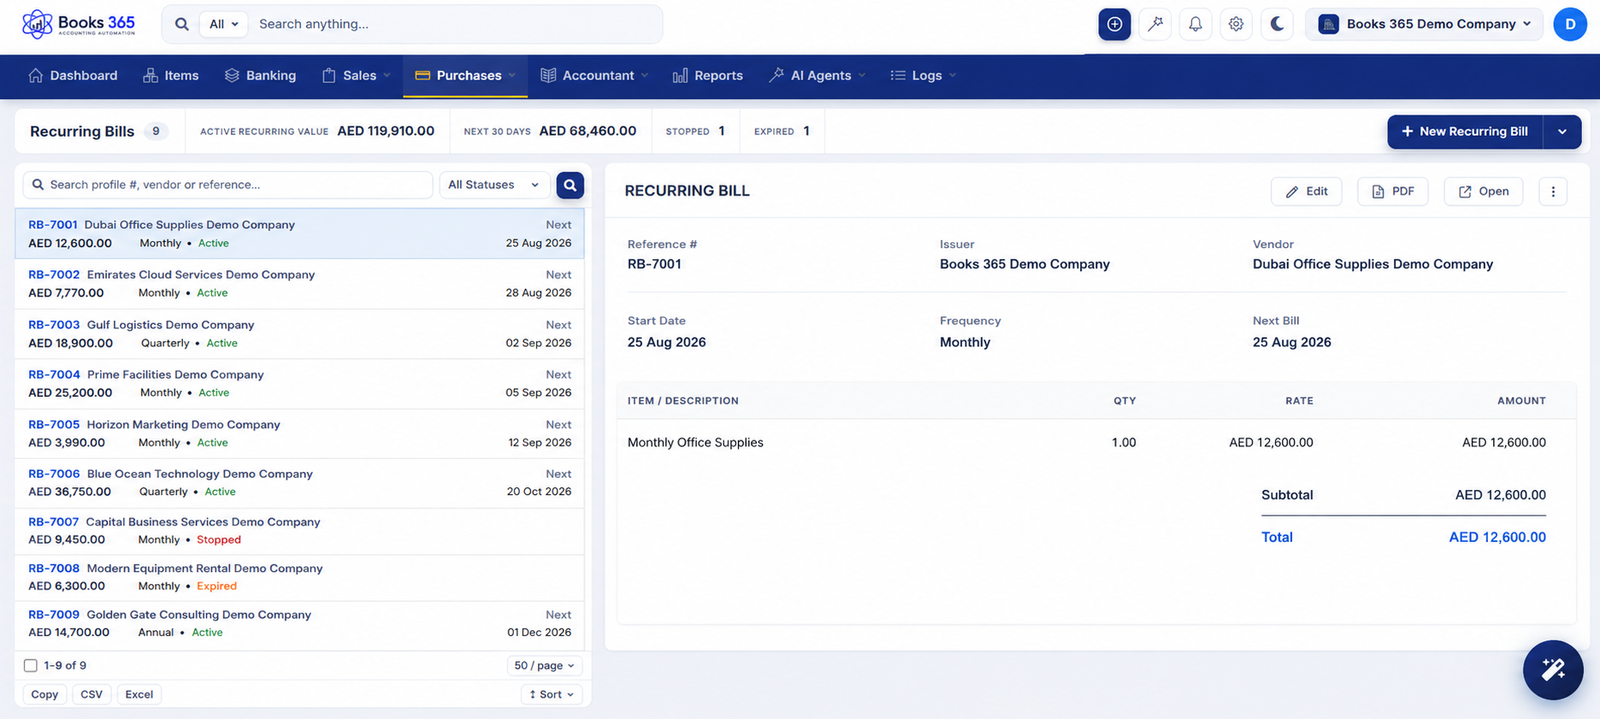Export the list to Excel

coord(139,694)
